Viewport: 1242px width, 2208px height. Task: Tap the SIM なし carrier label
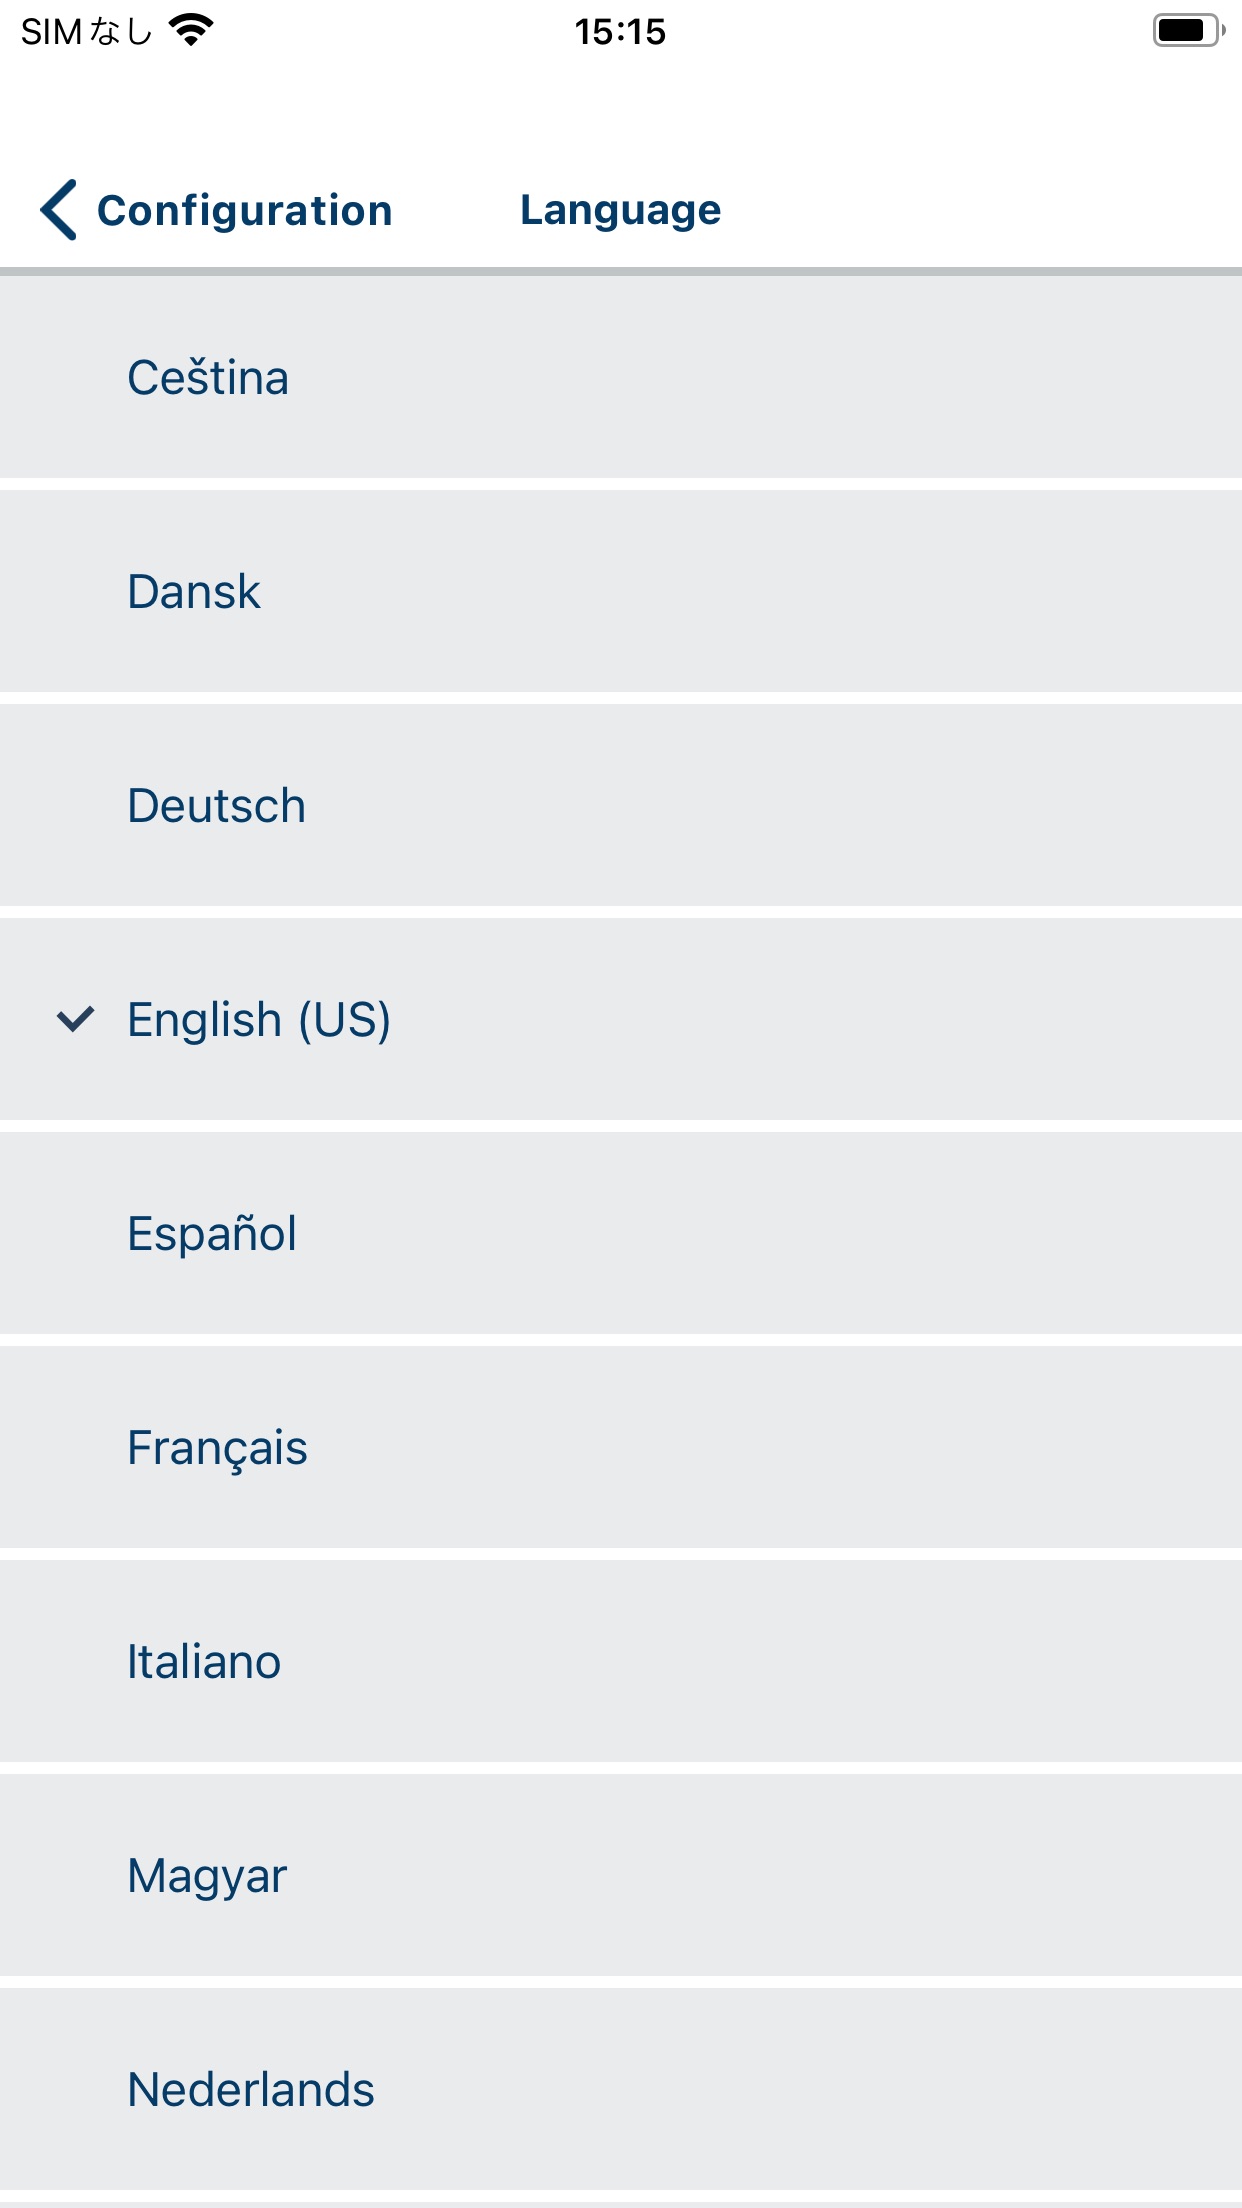[x=87, y=32]
